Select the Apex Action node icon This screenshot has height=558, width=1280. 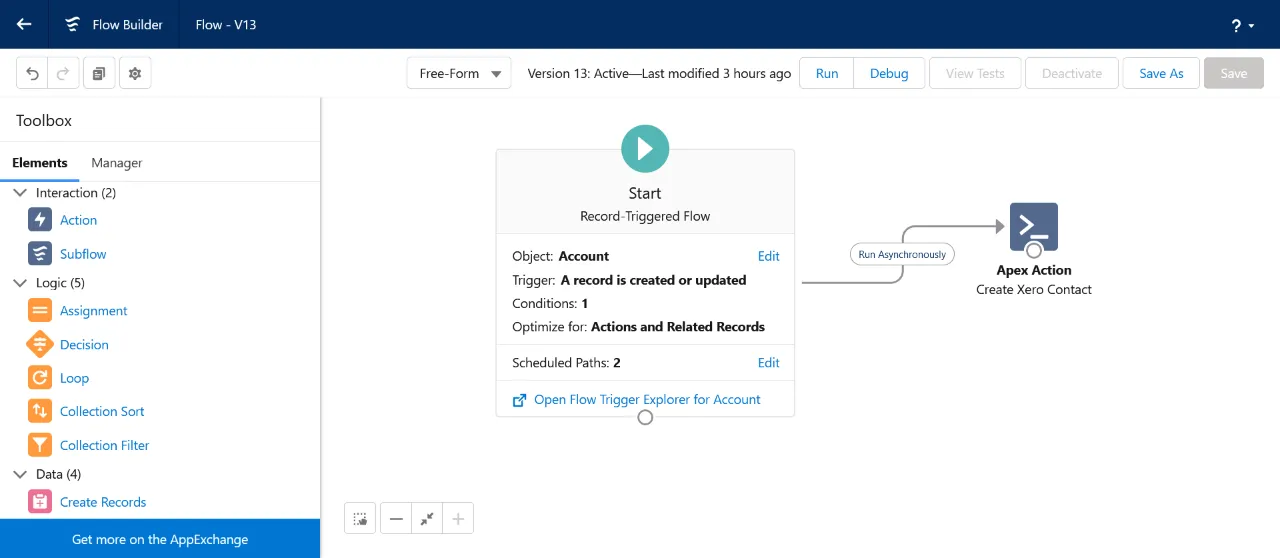tap(1034, 227)
